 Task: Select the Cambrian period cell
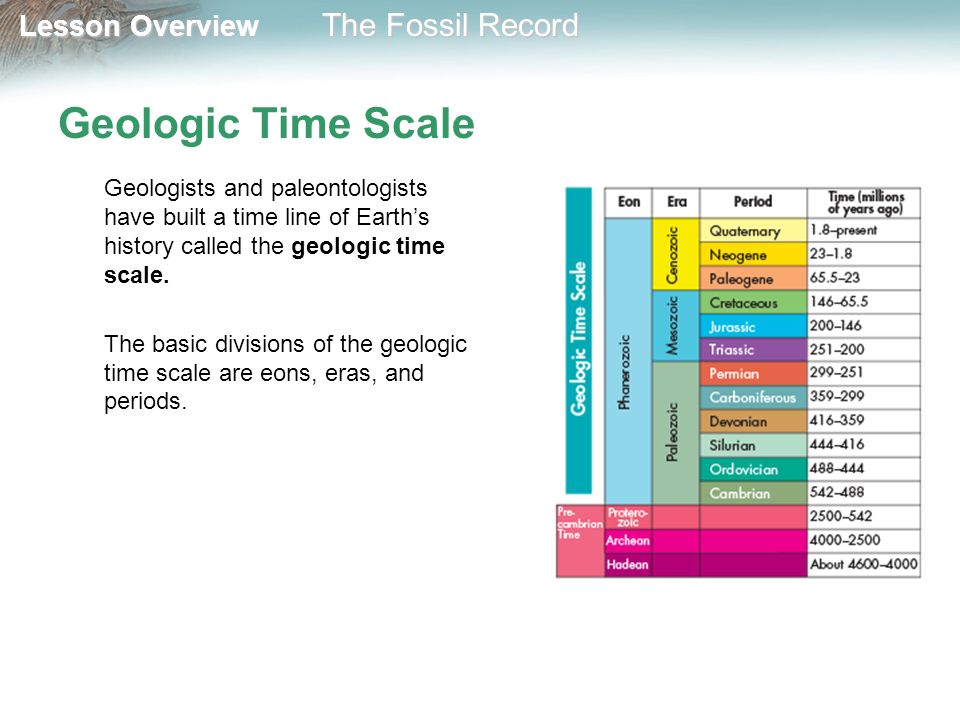(753, 493)
